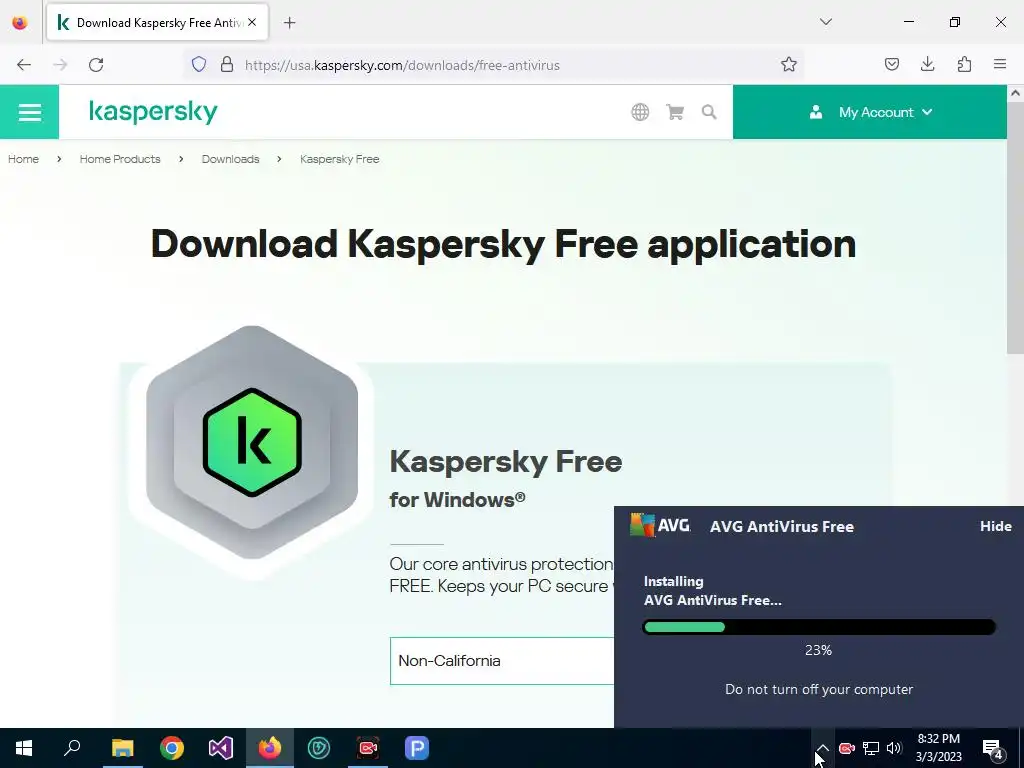Click the Kaspersky Free hexagon logo image

252,442
